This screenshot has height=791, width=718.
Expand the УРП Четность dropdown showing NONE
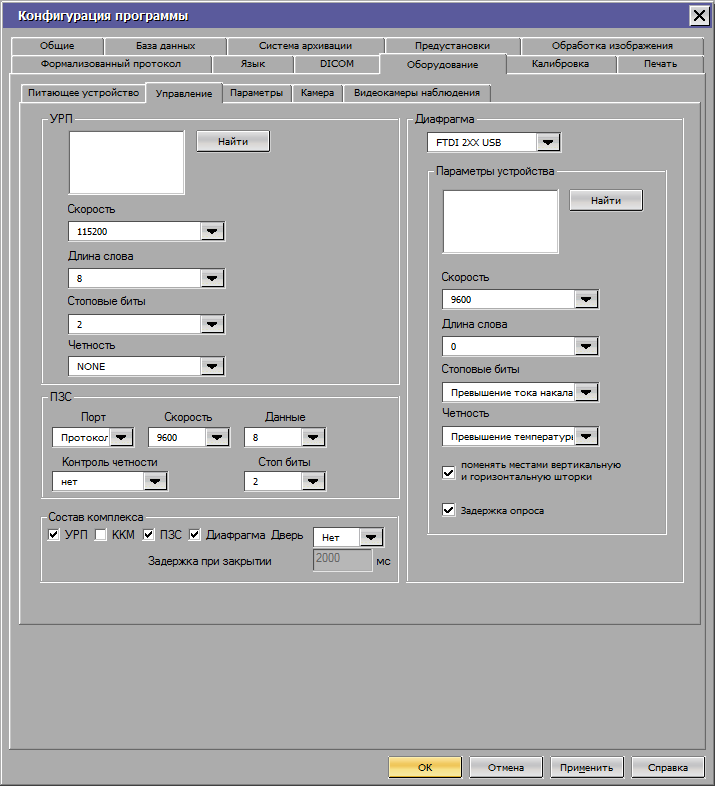click(211, 367)
